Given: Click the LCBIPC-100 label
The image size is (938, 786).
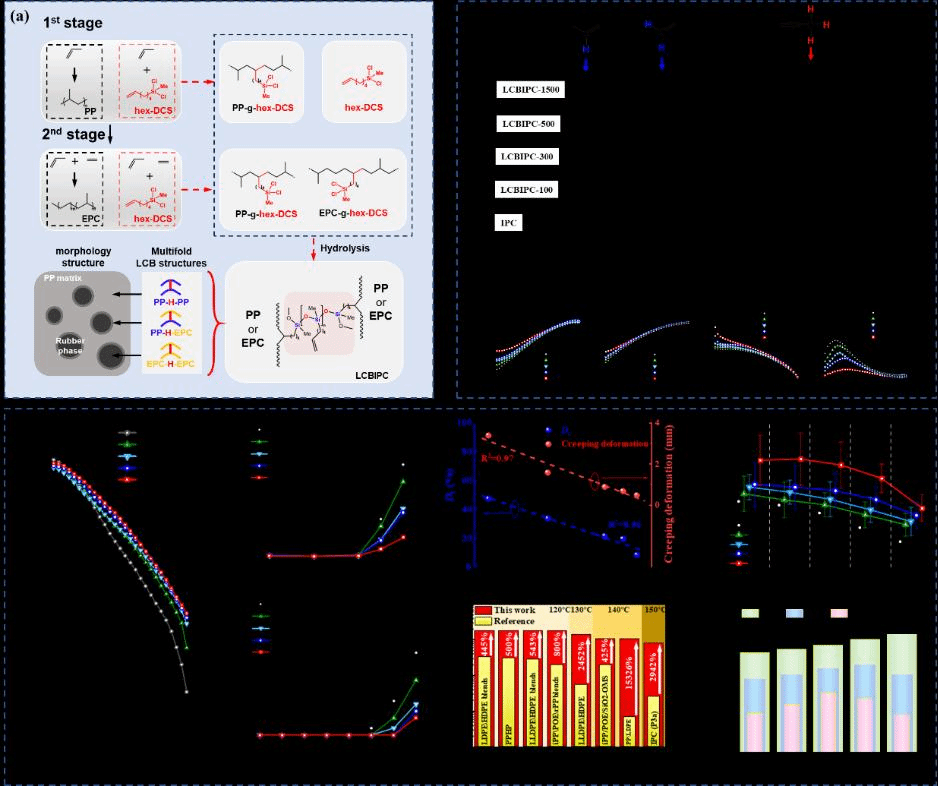Looking at the screenshot, I should click(527, 190).
